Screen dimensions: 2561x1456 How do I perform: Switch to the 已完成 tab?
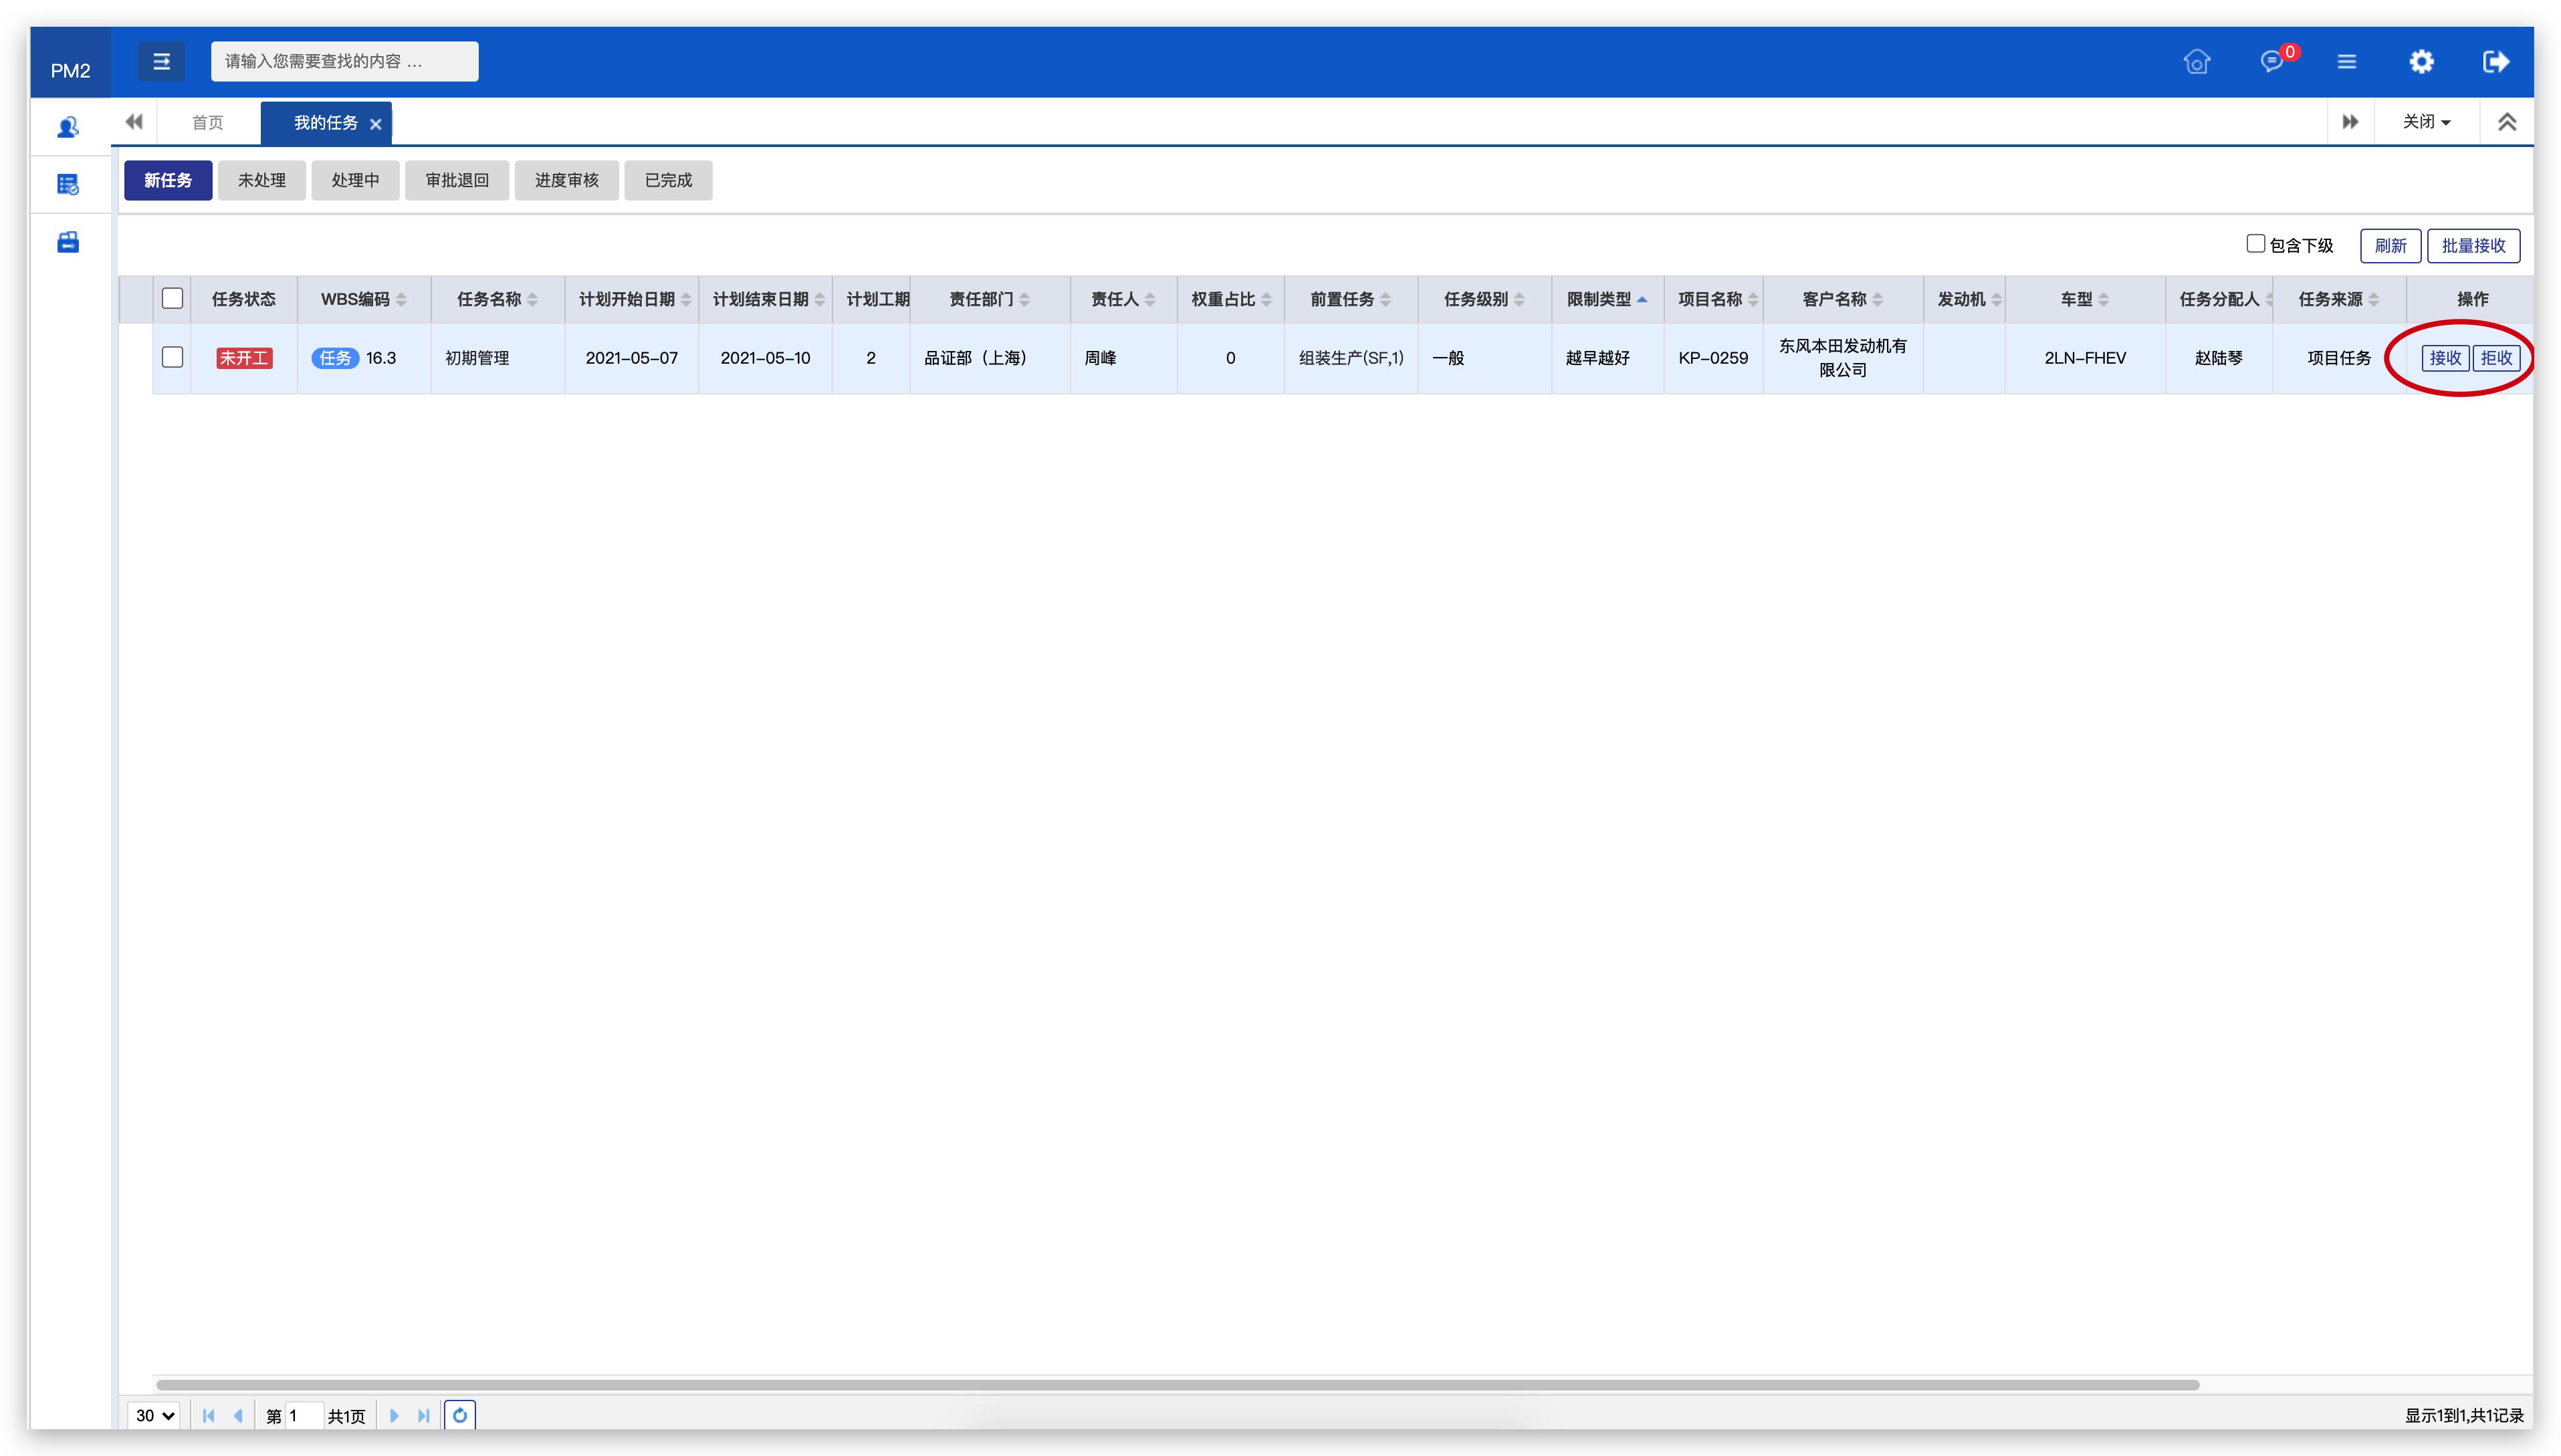(668, 180)
